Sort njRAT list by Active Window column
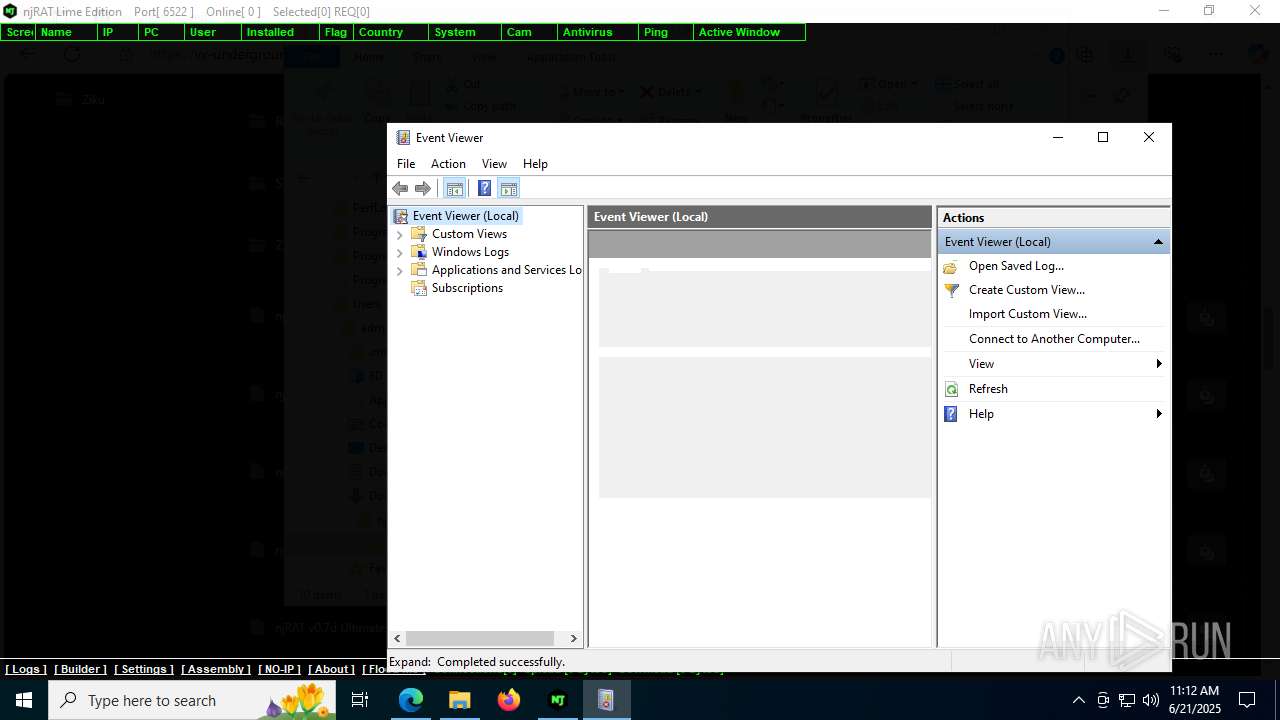This screenshot has width=1280, height=720. click(x=749, y=32)
